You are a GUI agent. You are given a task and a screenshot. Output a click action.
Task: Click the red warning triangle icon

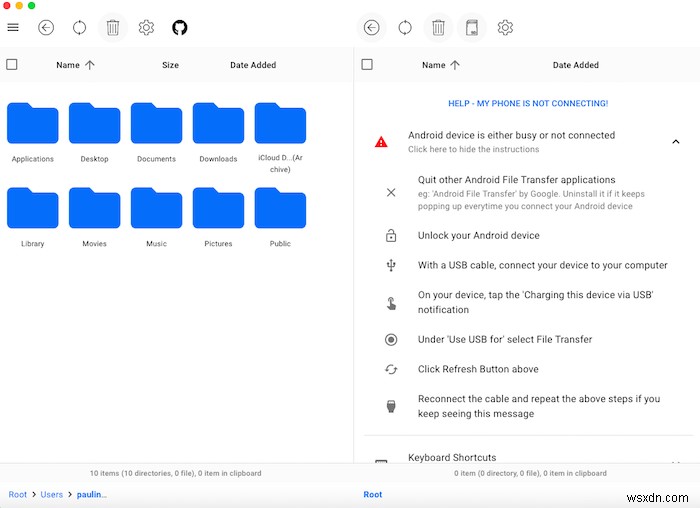[381, 142]
